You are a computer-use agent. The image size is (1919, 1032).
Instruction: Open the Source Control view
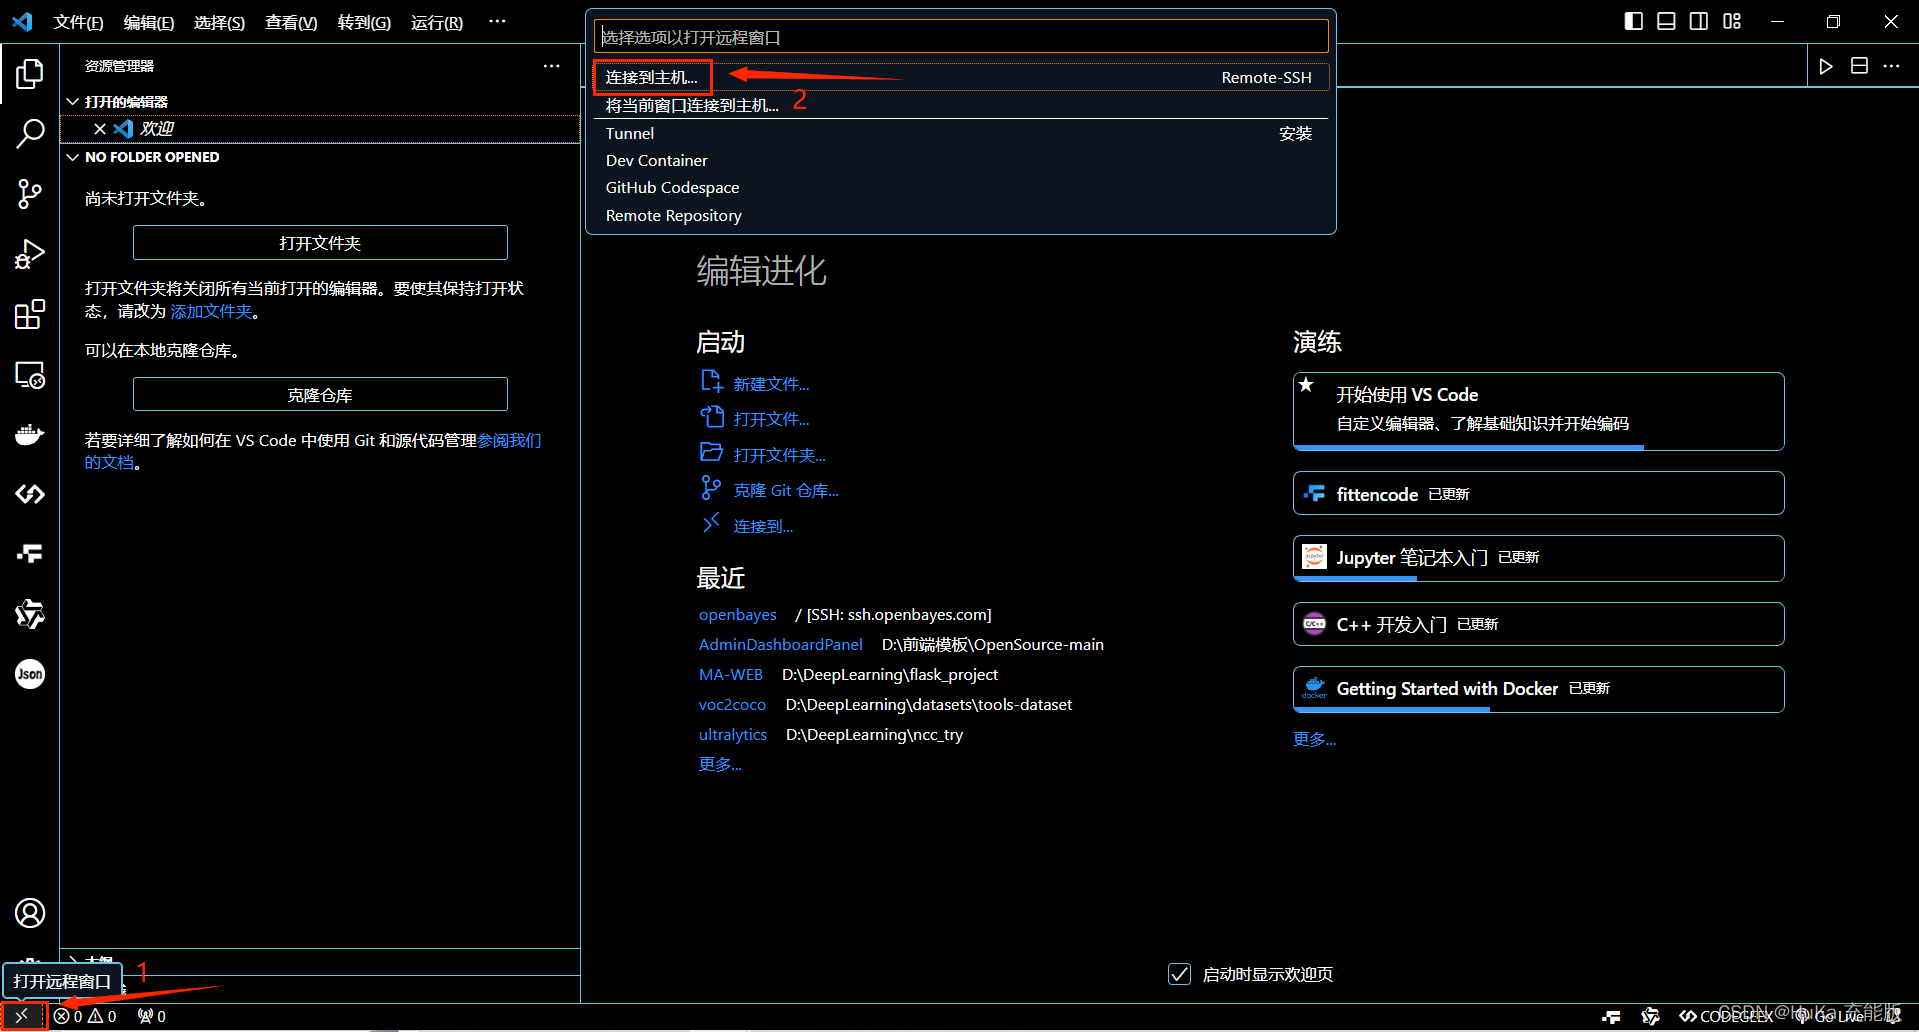30,194
